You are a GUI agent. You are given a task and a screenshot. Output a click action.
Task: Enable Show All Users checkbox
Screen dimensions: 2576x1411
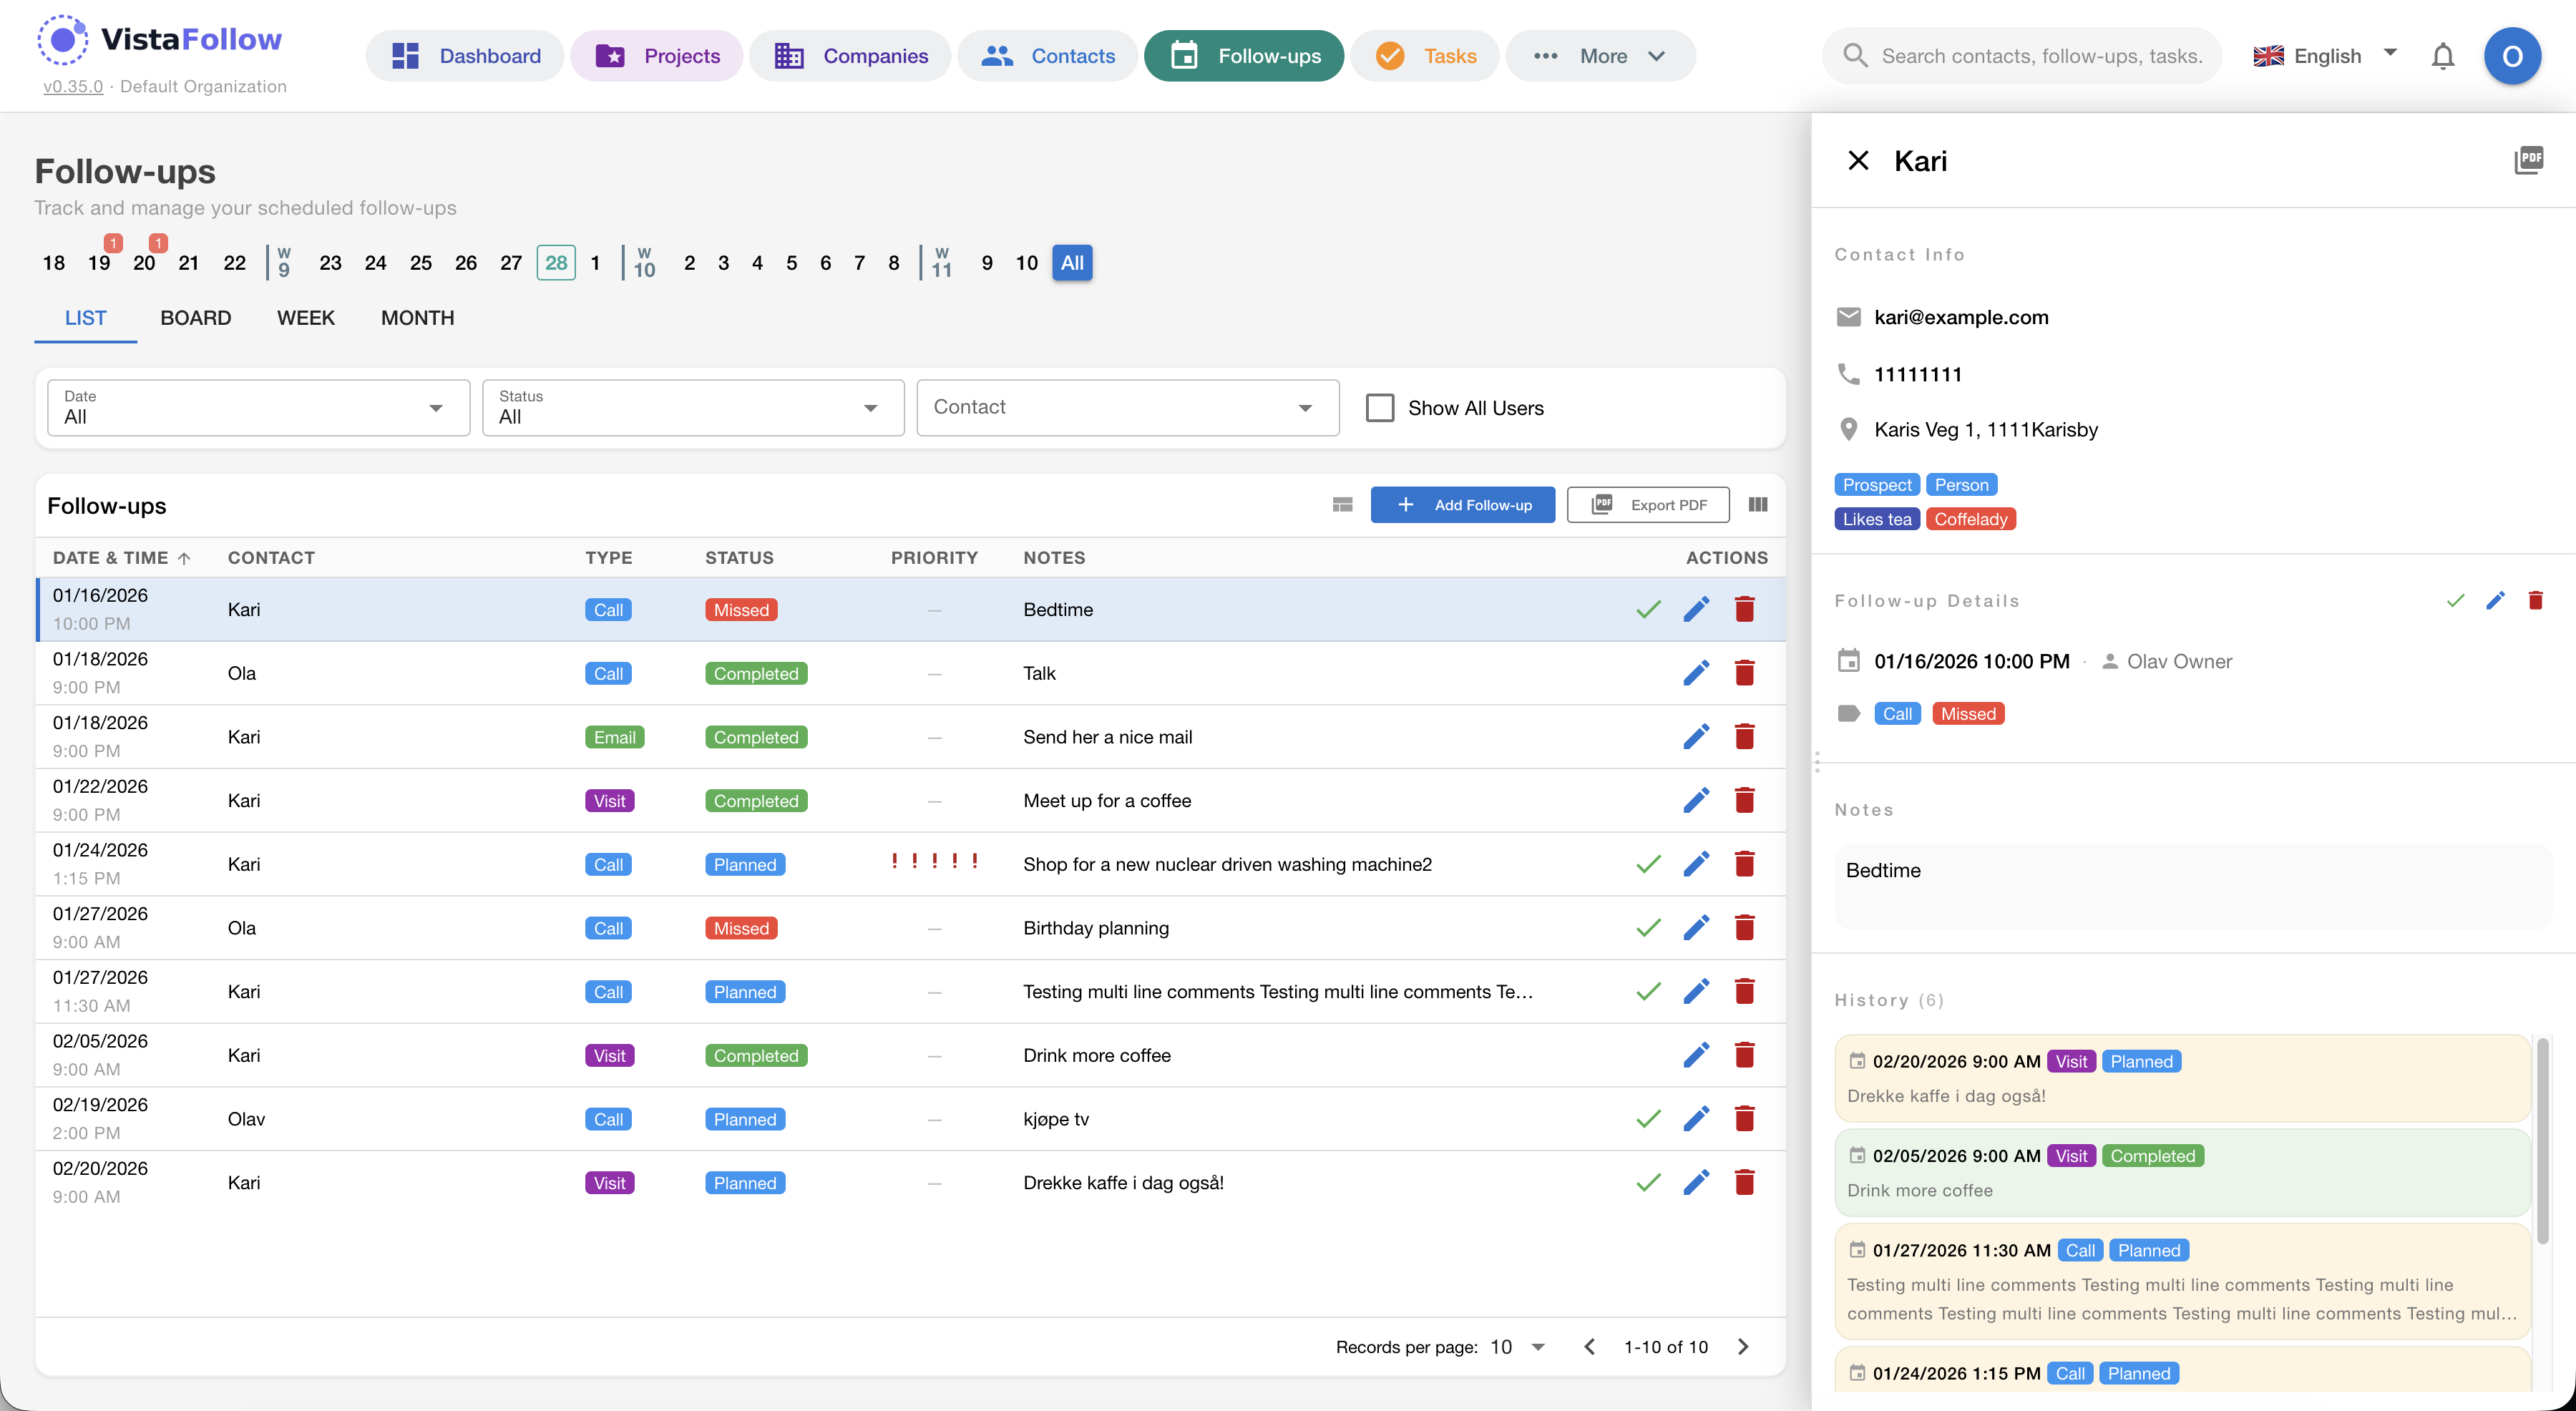[1380, 407]
